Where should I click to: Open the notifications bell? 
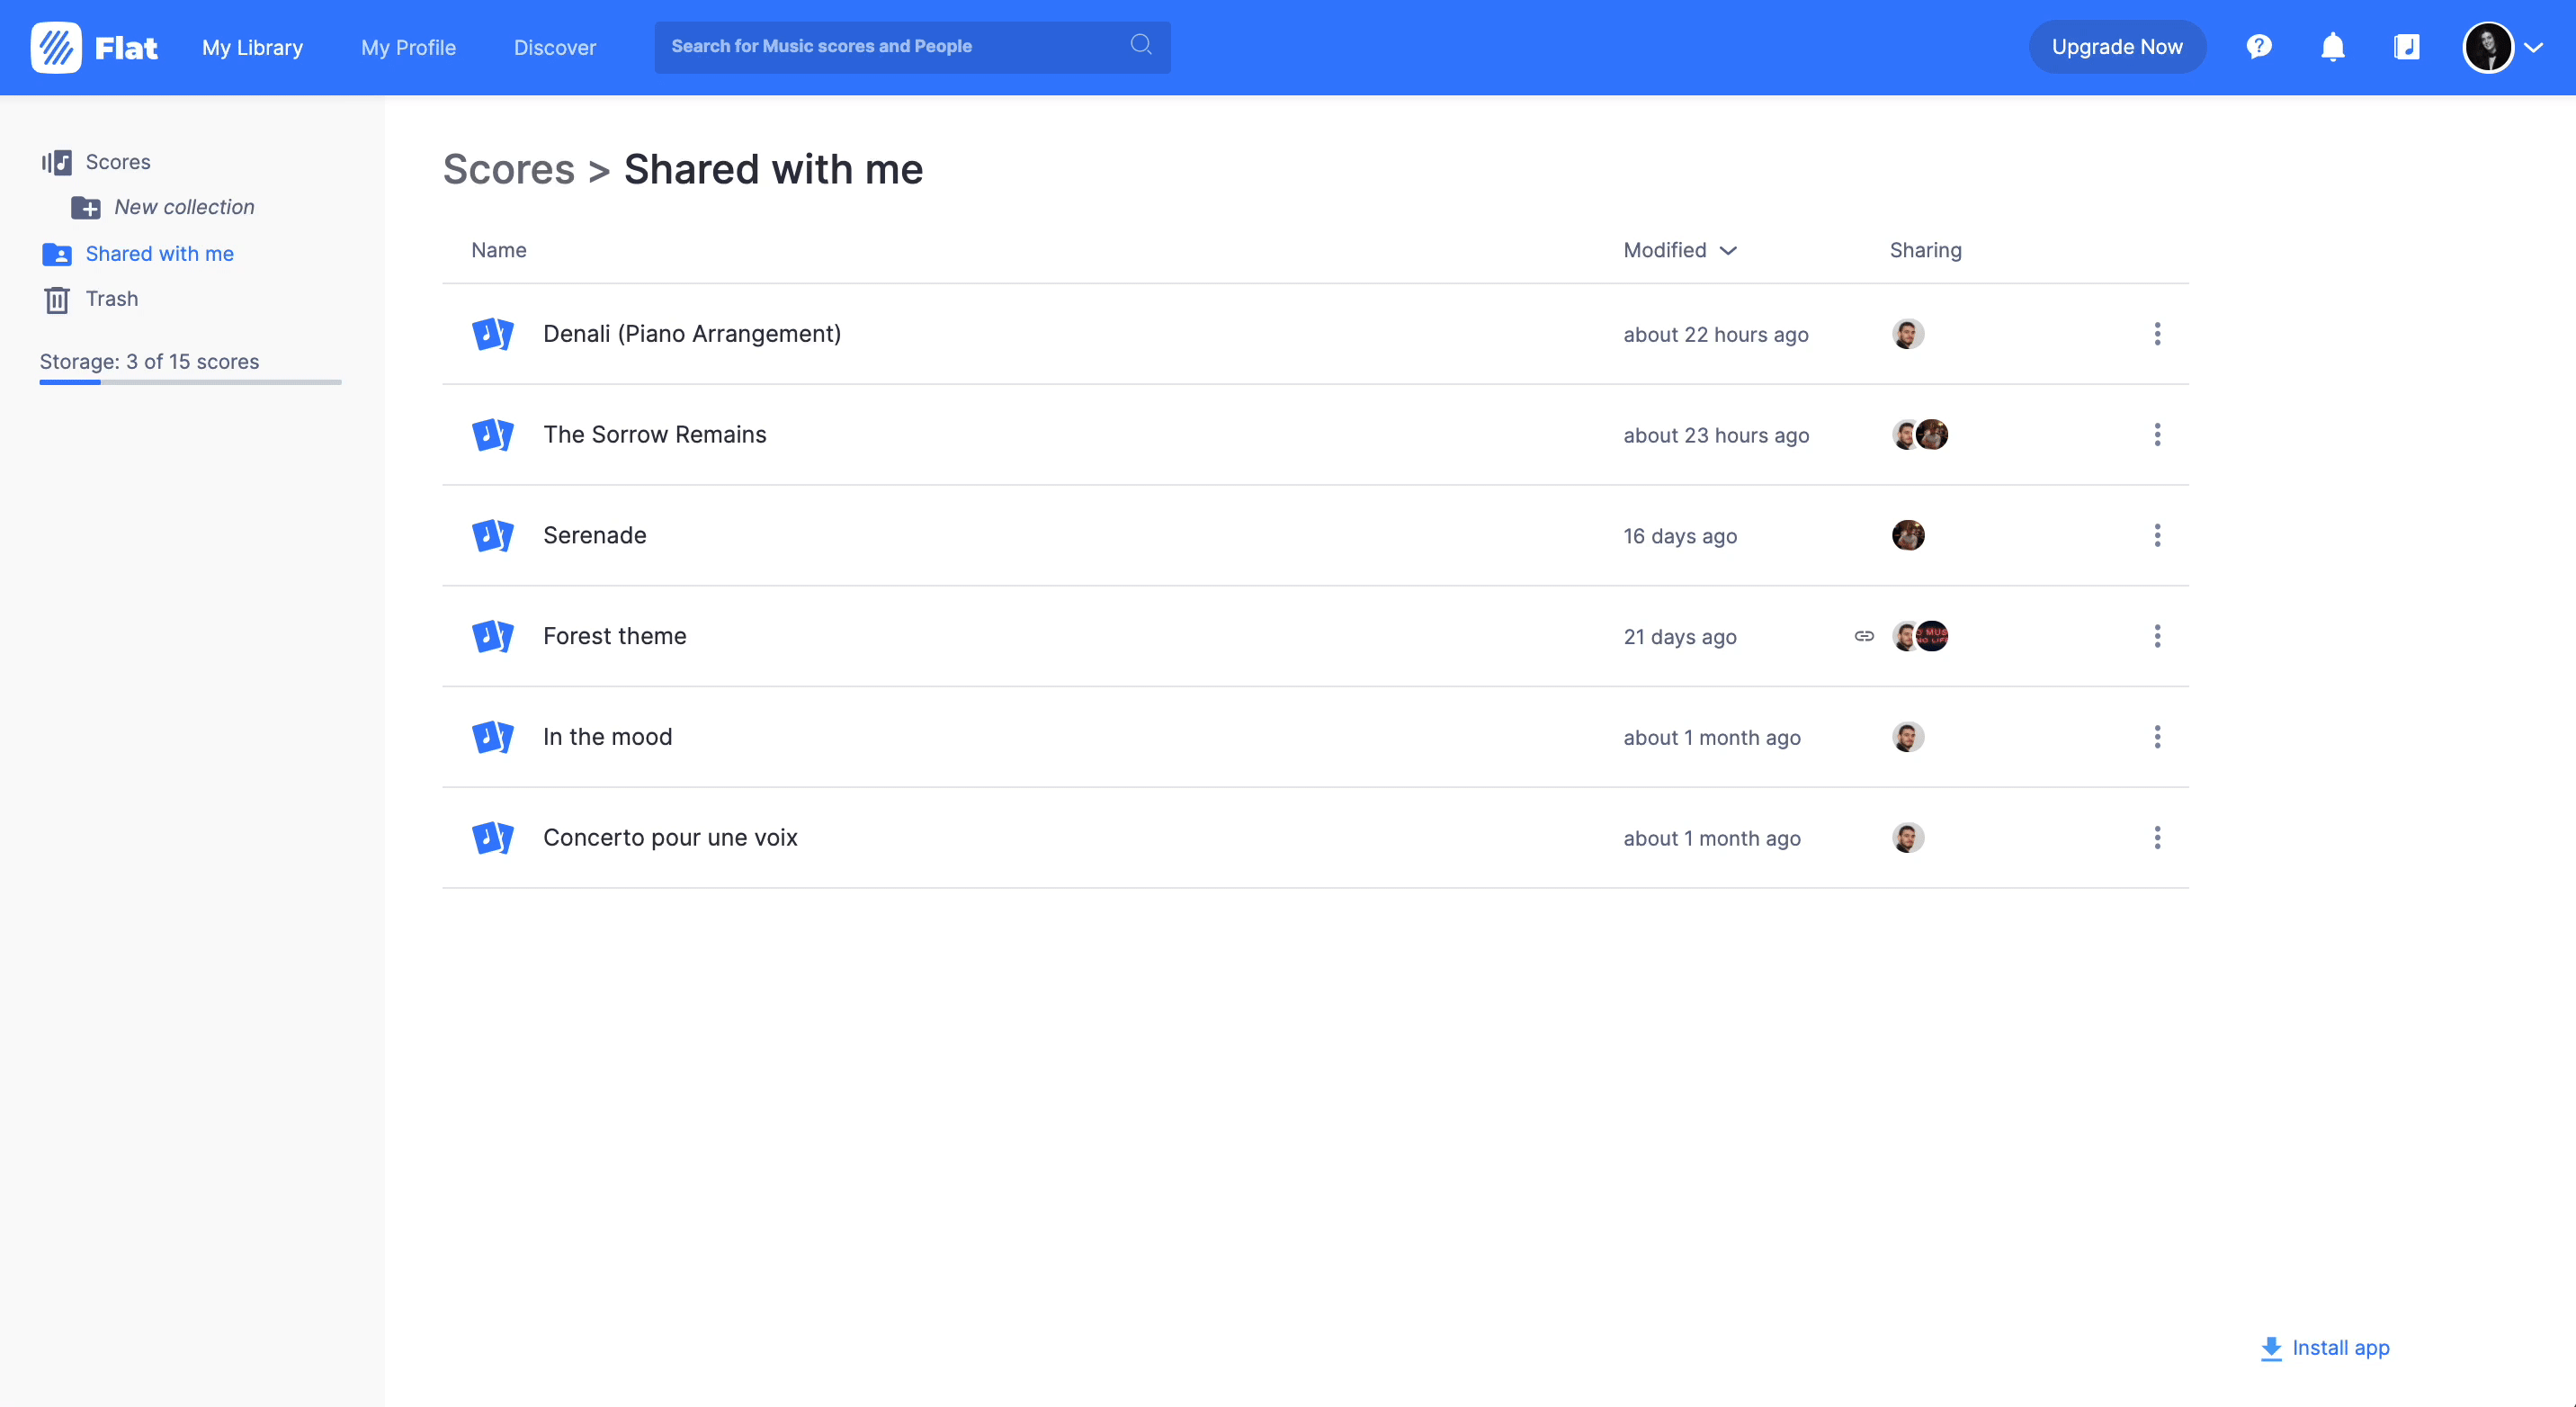tap(2332, 47)
